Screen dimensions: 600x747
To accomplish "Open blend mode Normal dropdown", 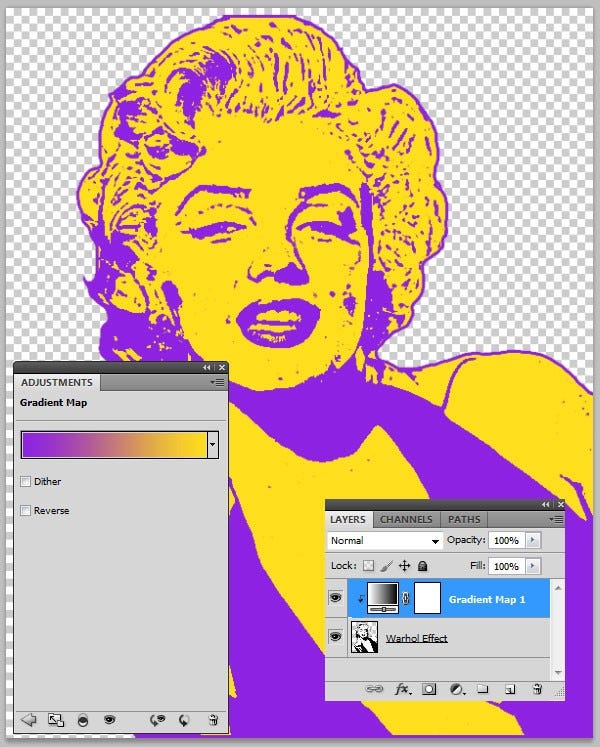I will coord(385,540).
